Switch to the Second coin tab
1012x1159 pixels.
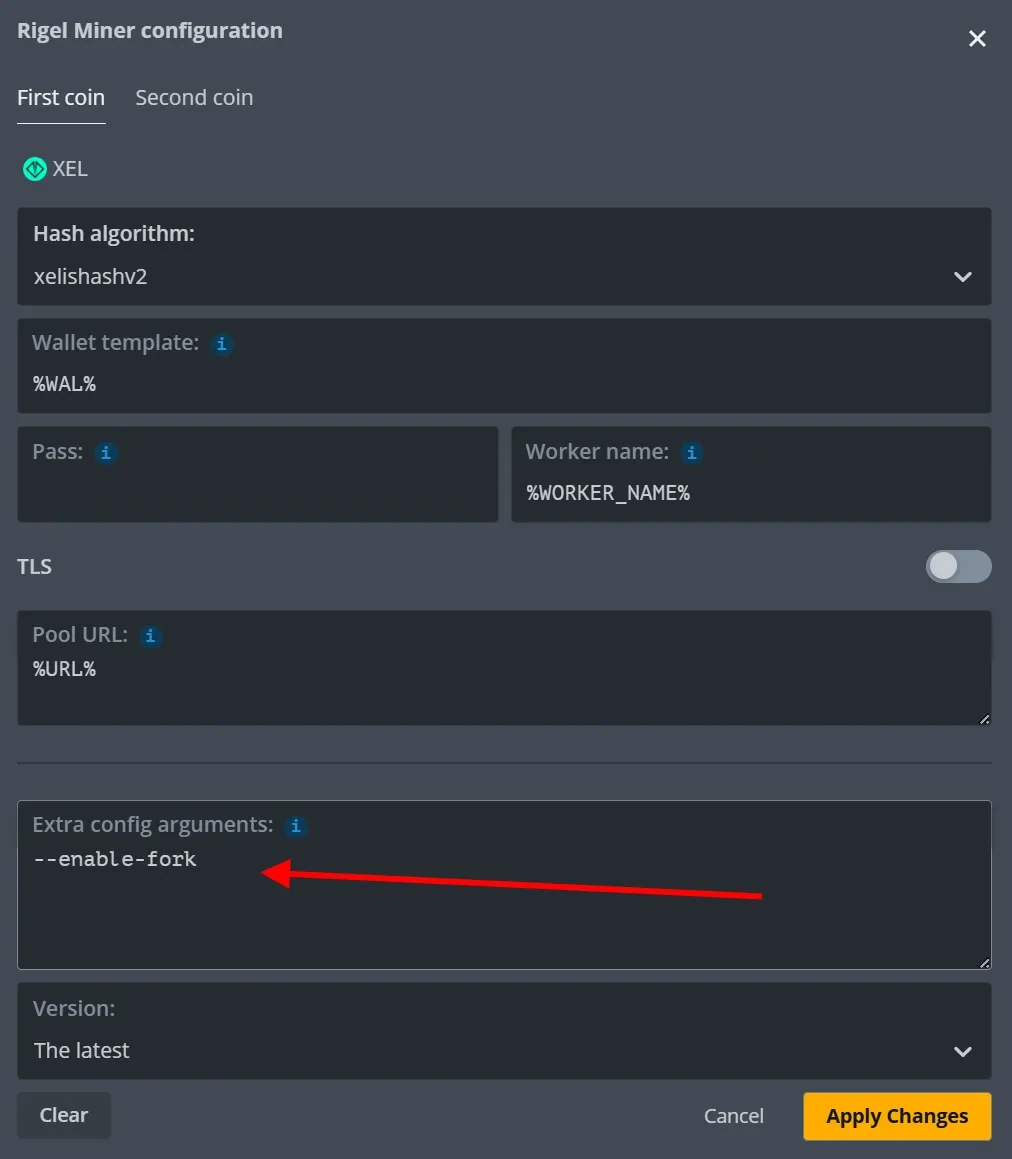click(194, 98)
